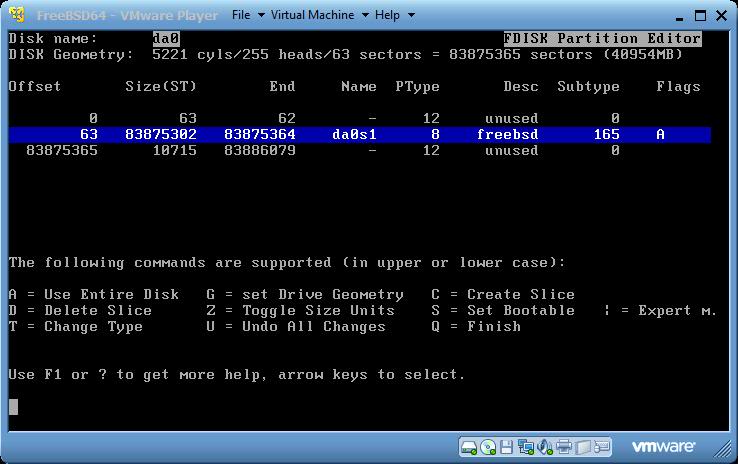Click the 'Q = Finish' command
The height and width of the screenshot is (464, 738).
click(x=476, y=327)
